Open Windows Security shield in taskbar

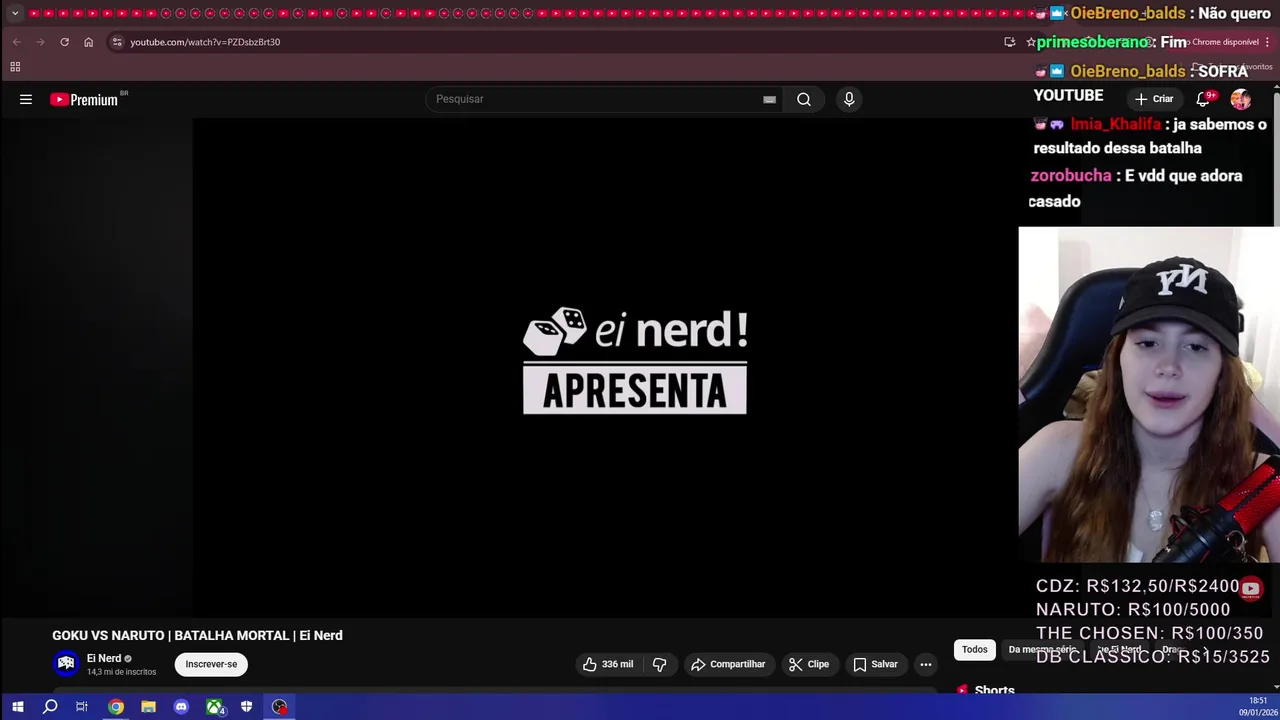coord(246,707)
